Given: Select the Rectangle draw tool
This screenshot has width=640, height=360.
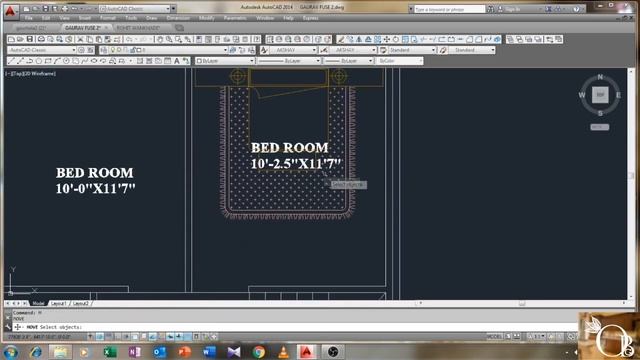Looking at the screenshot, I should coord(48,61).
